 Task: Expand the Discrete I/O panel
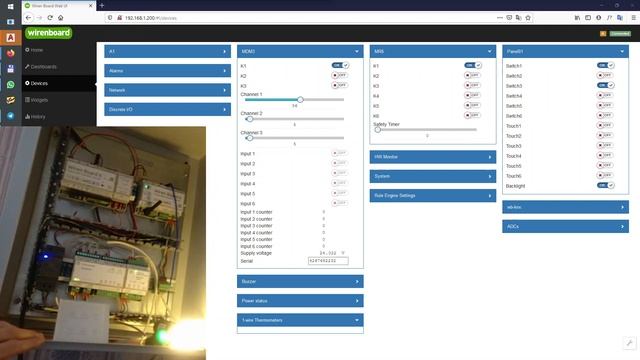pos(167,109)
